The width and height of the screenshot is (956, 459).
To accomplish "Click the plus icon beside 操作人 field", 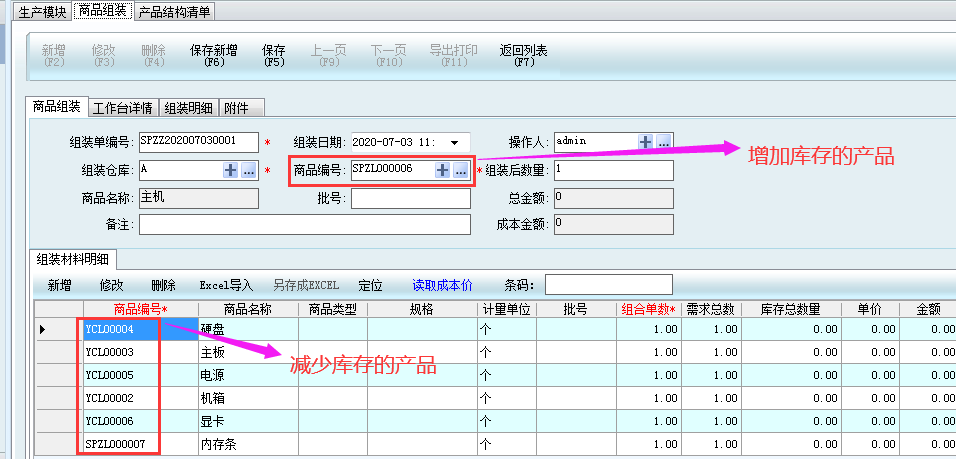I will click(x=646, y=142).
